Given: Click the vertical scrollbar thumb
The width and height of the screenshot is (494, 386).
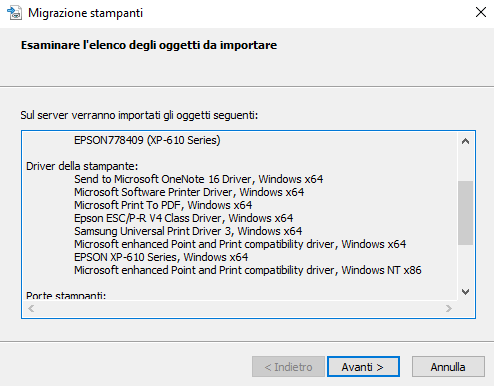Looking at the screenshot, I should click(x=465, y=213).
